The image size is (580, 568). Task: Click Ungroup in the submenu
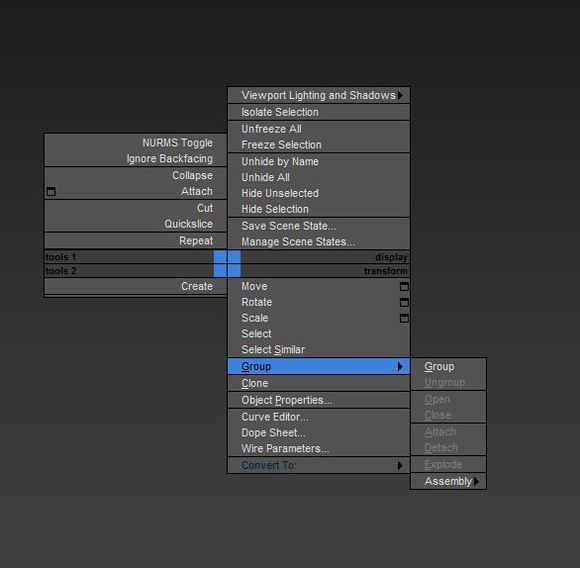(x=449, y=382)
